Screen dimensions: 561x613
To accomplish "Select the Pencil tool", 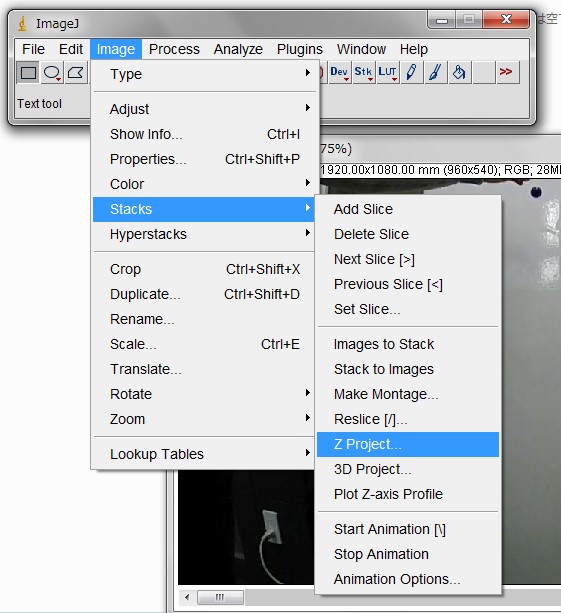I will tap(411, 72).
